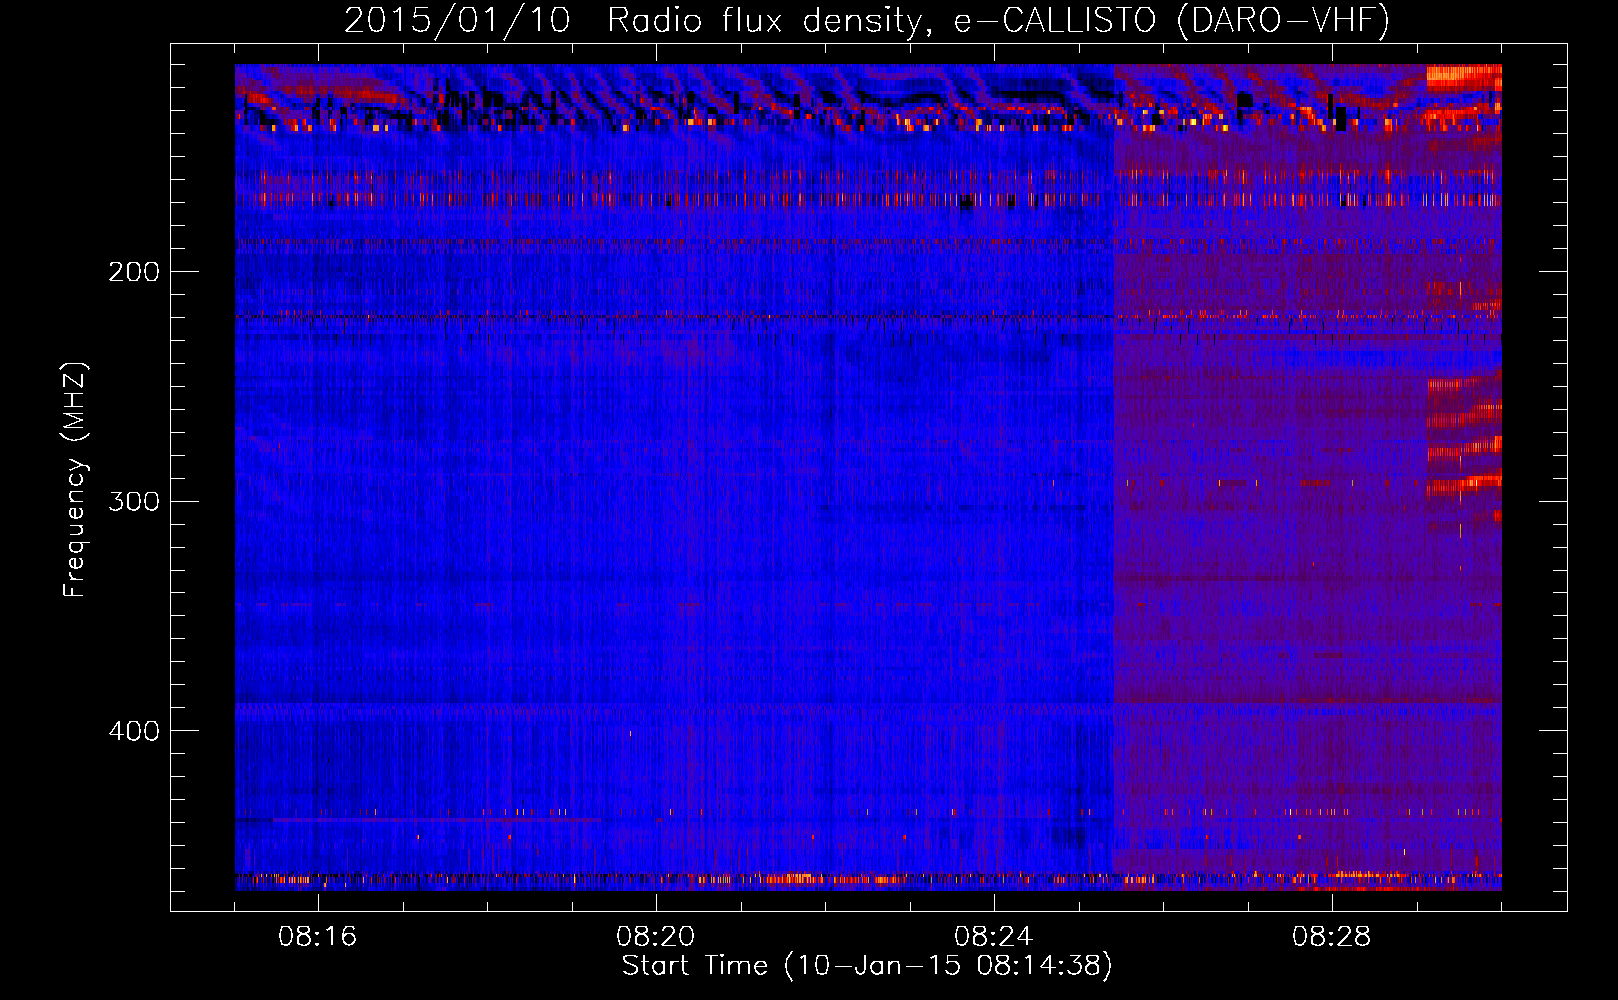The width and height of the screenshot is (1618, 1000).
Task: Click the '200' frequency tick label
Action: pos(134,272)
